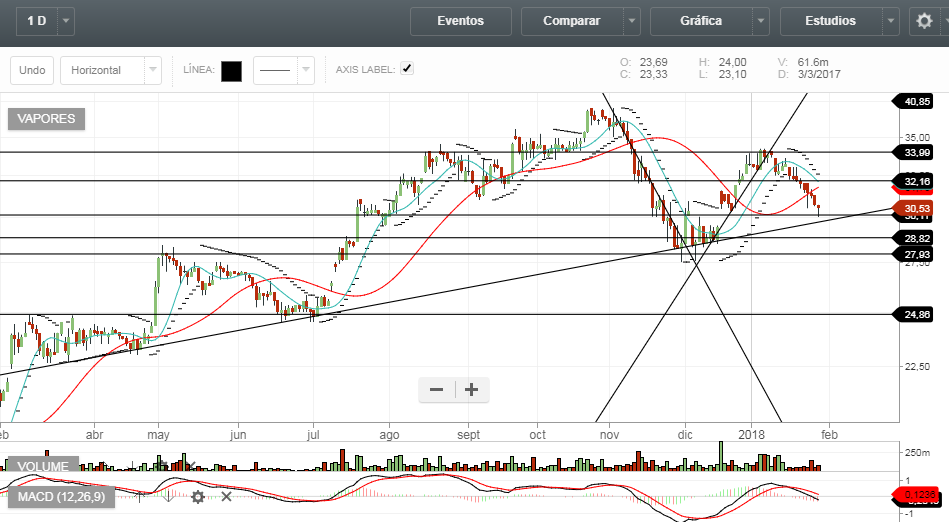
Task: Open the Estudios dropdown arrow
Action: 891,21
